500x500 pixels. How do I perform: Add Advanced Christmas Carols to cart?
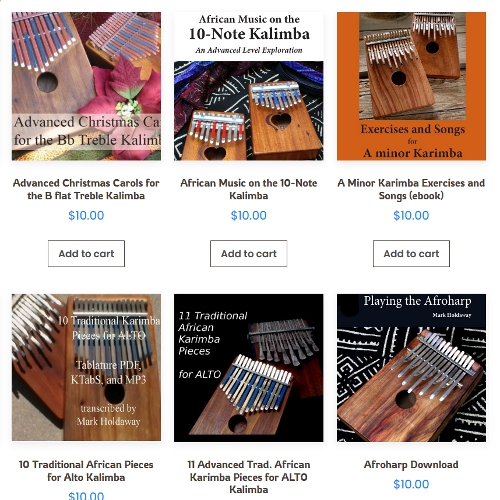[86, 254]
